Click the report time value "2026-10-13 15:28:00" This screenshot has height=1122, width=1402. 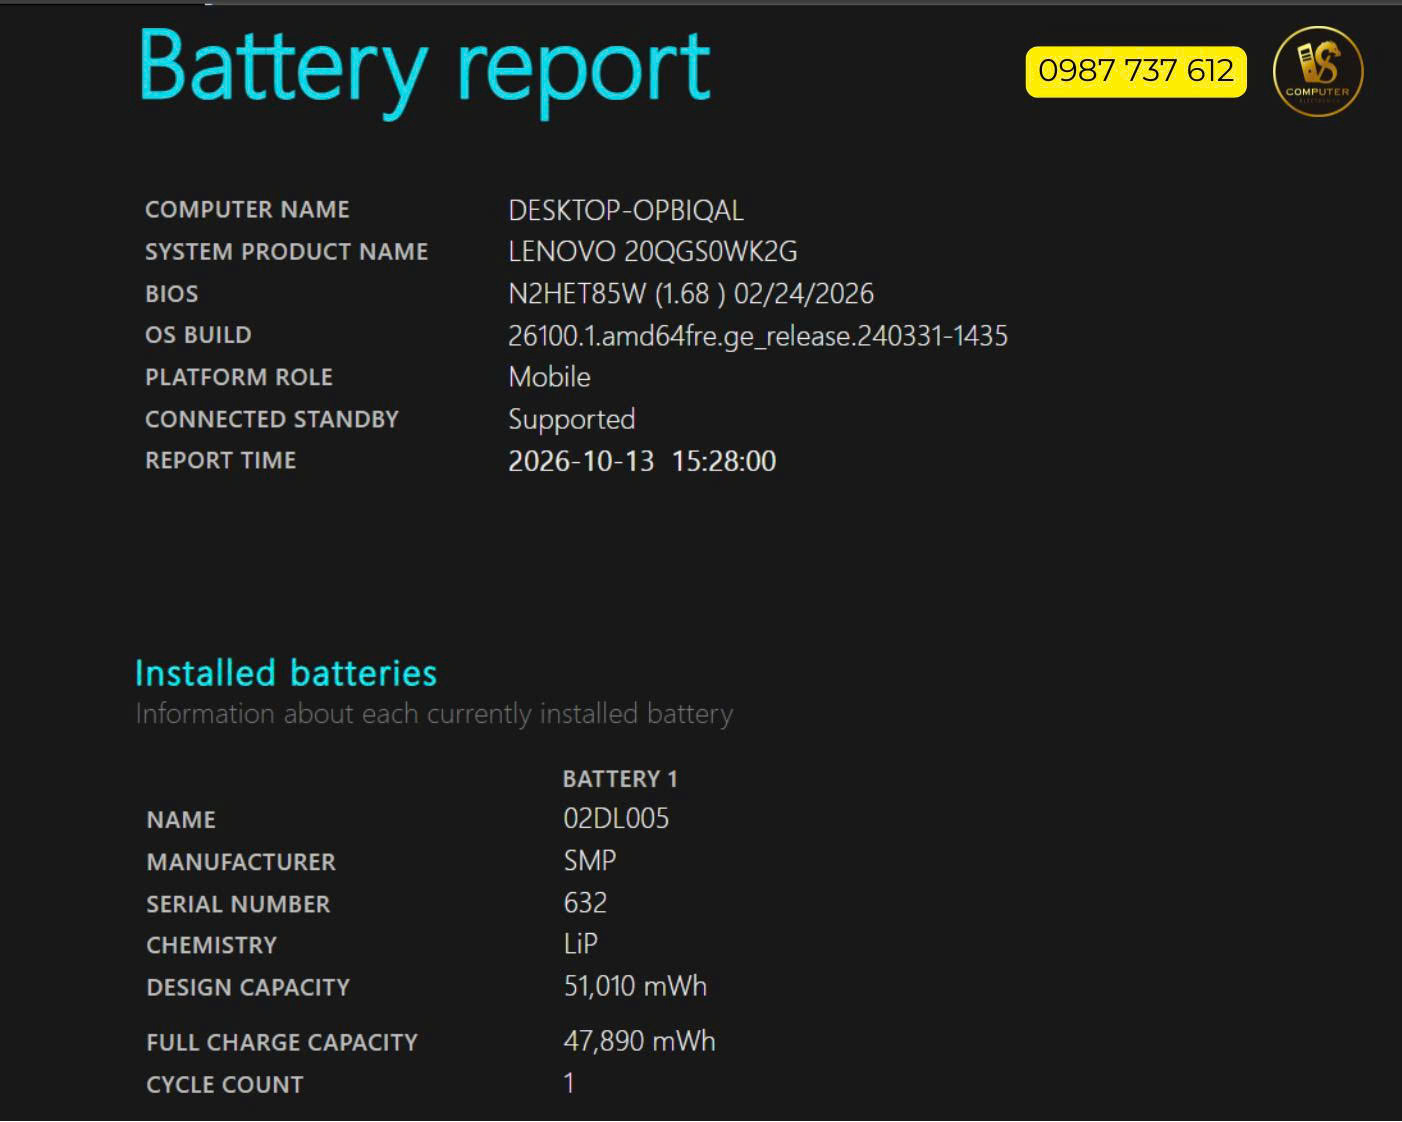point(642,461)
